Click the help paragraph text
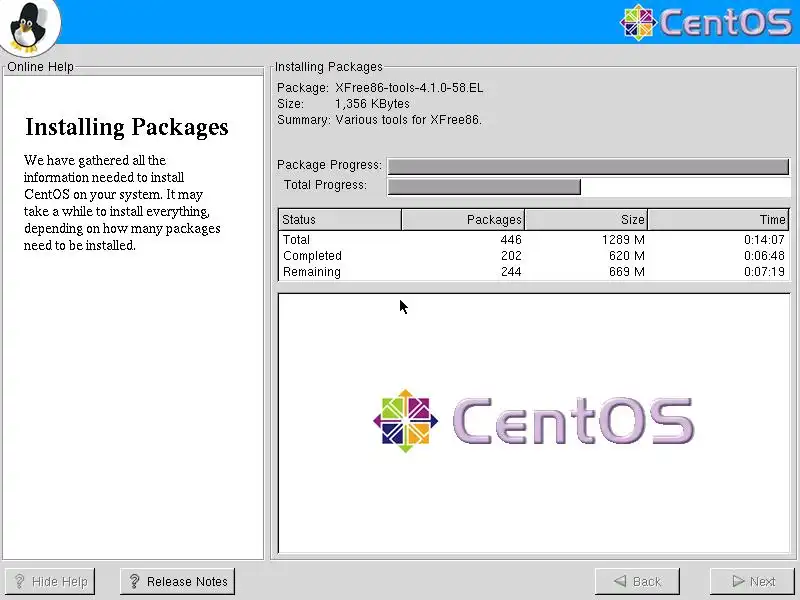800x600 pixels. pos(122,203)
